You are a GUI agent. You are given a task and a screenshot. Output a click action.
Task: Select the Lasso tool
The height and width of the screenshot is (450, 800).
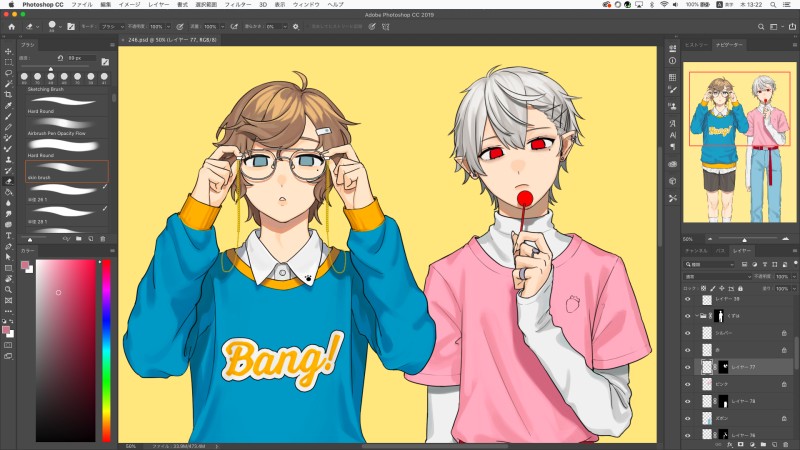click(x=8, y=73)
